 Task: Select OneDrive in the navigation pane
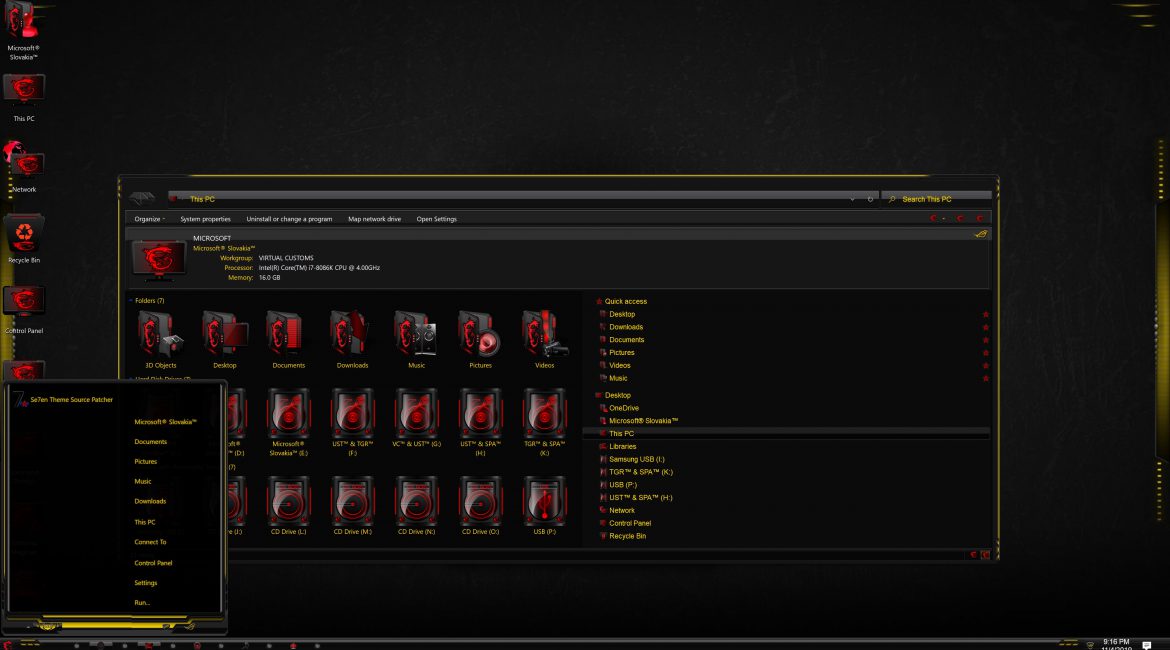click(x=624, y=408)
